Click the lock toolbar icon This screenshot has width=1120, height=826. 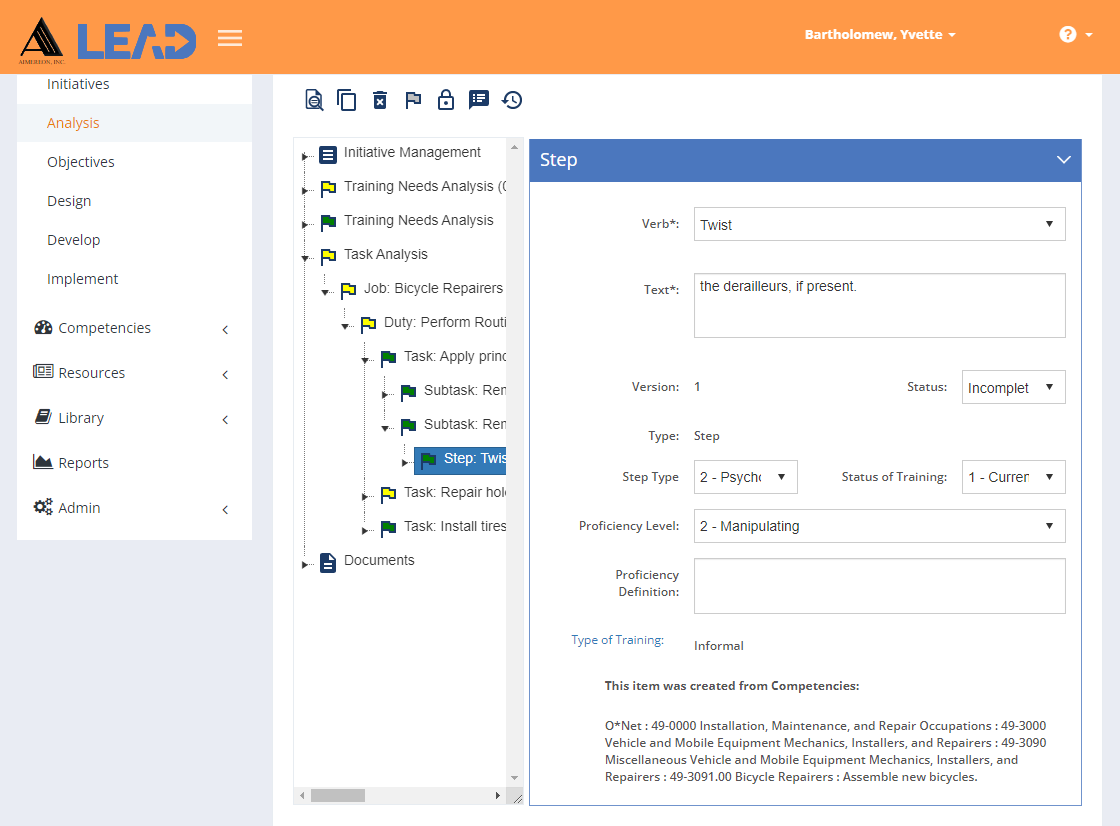click(x=446, y=99)
